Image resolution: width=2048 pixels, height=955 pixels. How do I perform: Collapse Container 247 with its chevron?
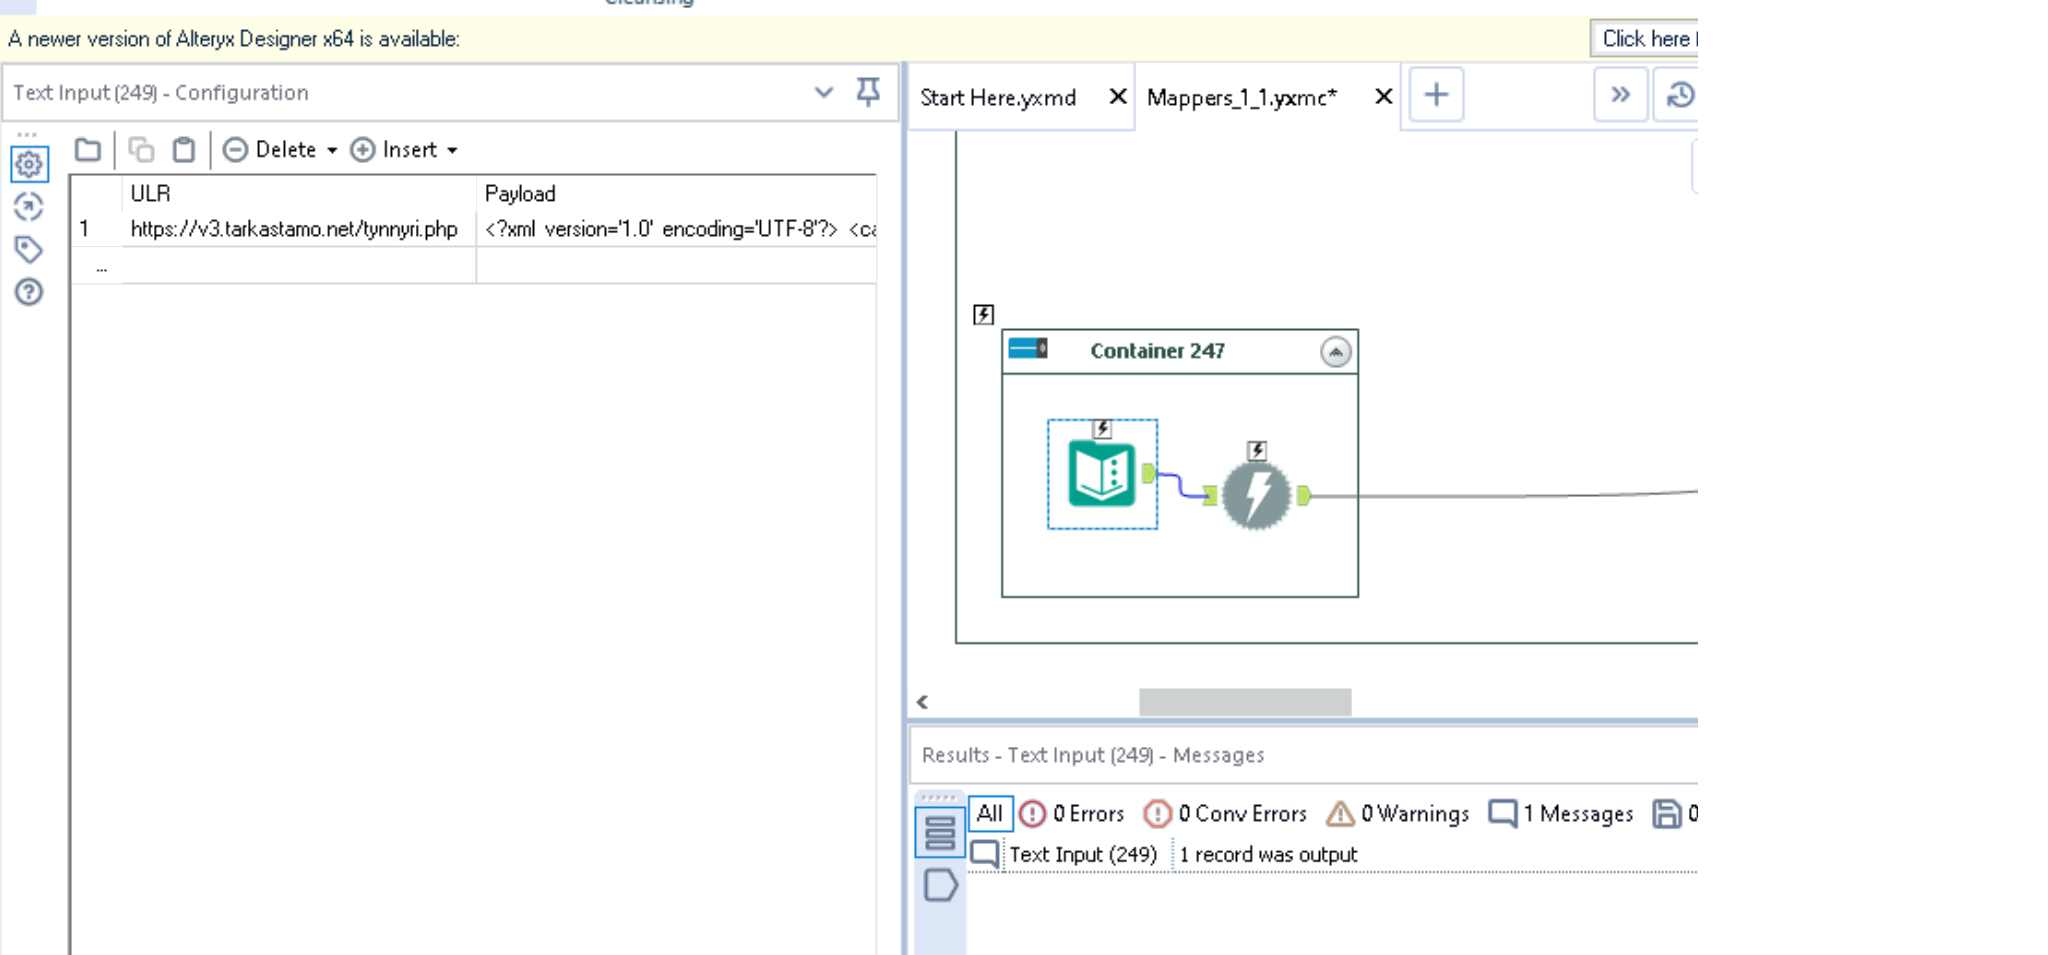[x=1335, y=351]
